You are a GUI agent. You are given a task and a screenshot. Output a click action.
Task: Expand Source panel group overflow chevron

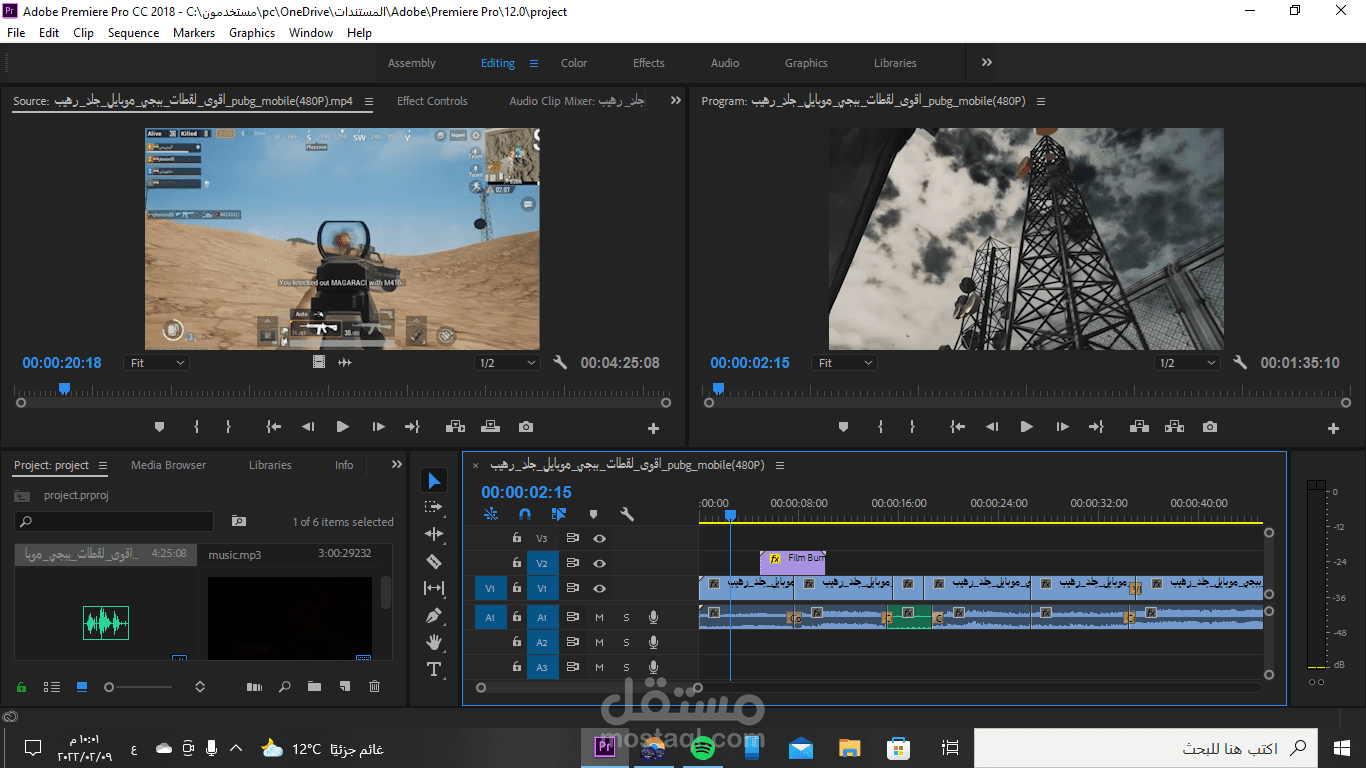pos(675,101)
